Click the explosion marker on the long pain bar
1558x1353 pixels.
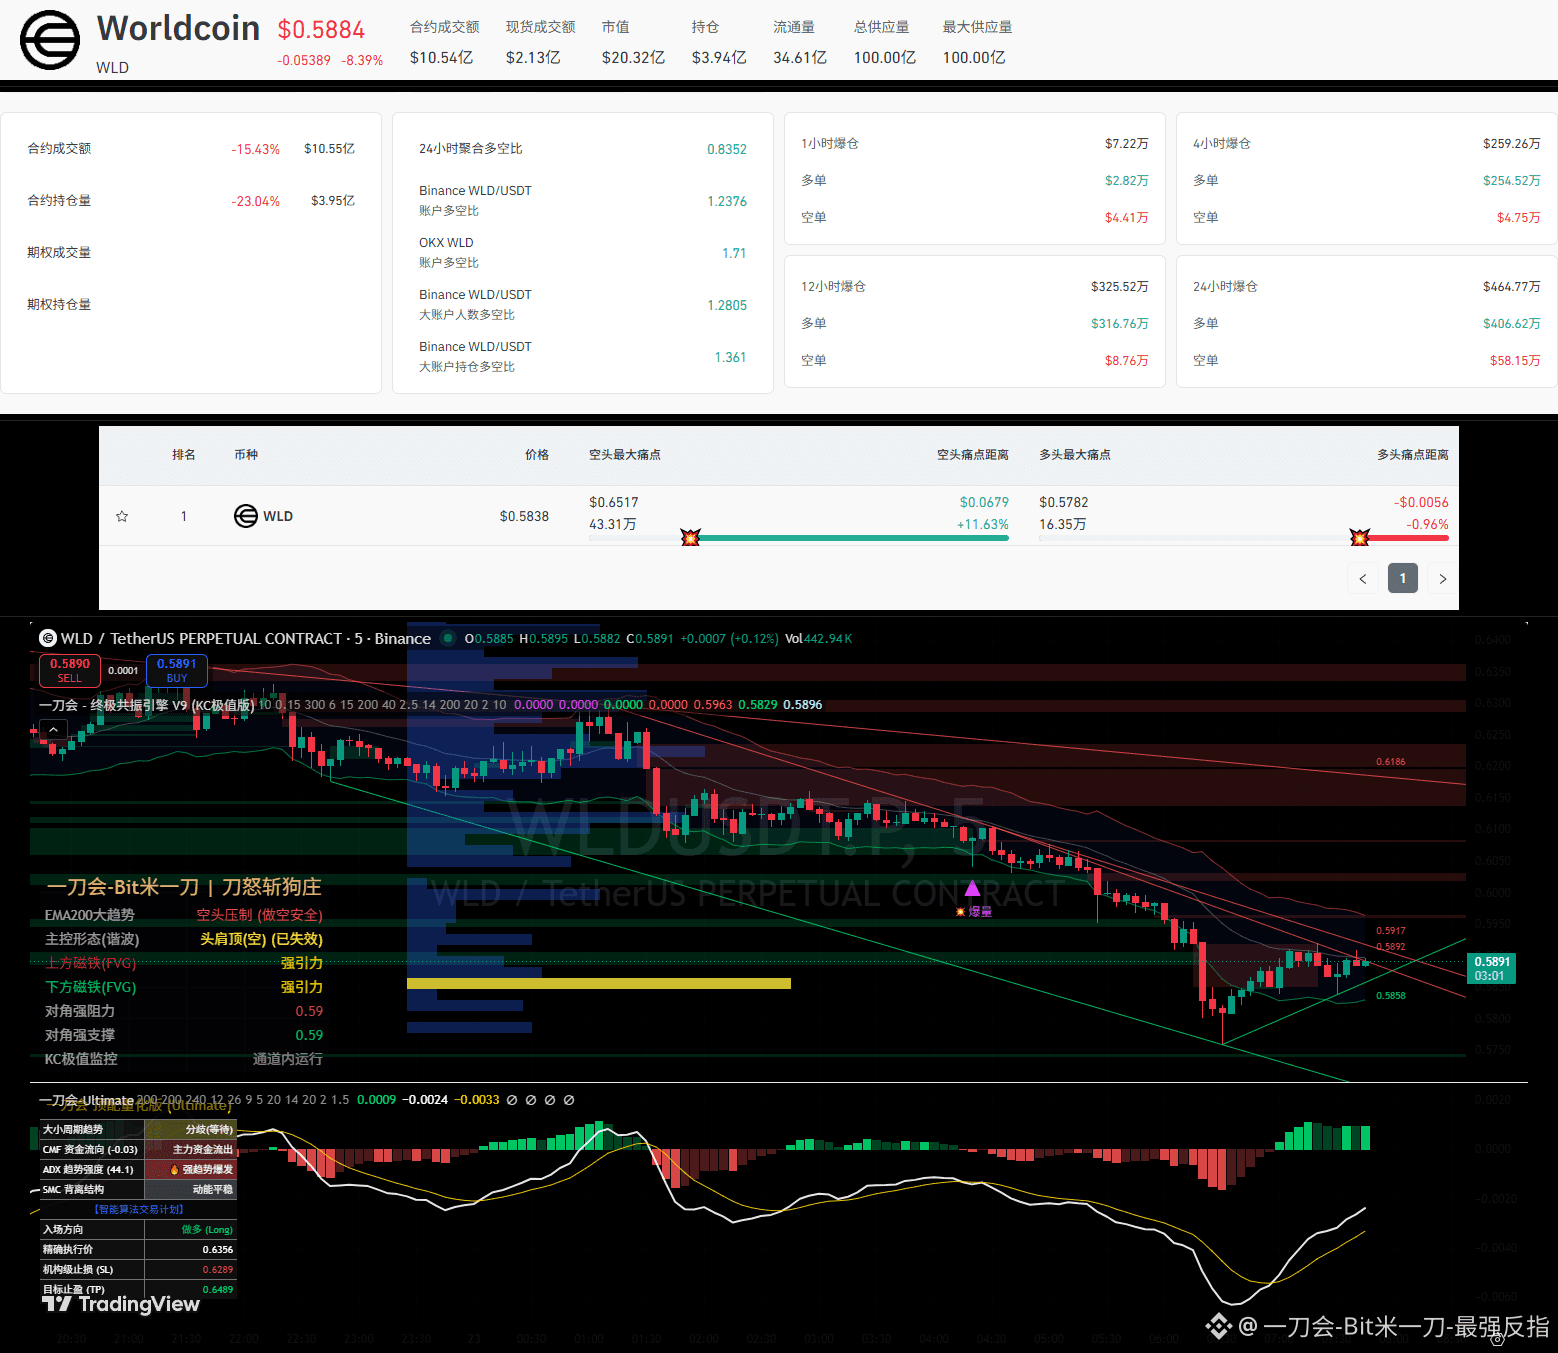coord(1359,538)
